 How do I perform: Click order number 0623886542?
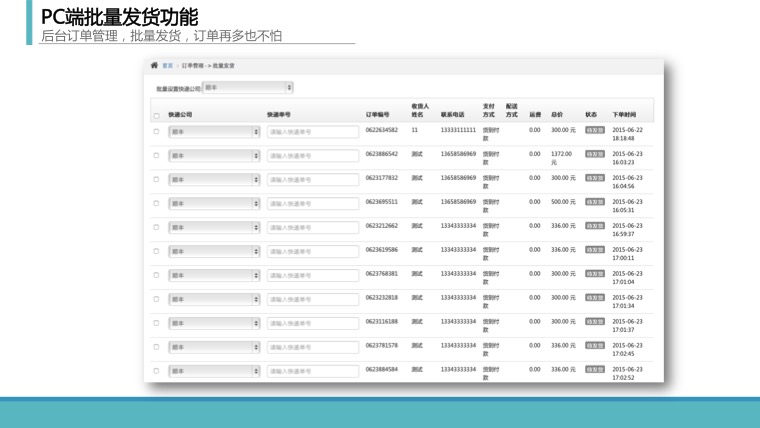click(381, 154)
